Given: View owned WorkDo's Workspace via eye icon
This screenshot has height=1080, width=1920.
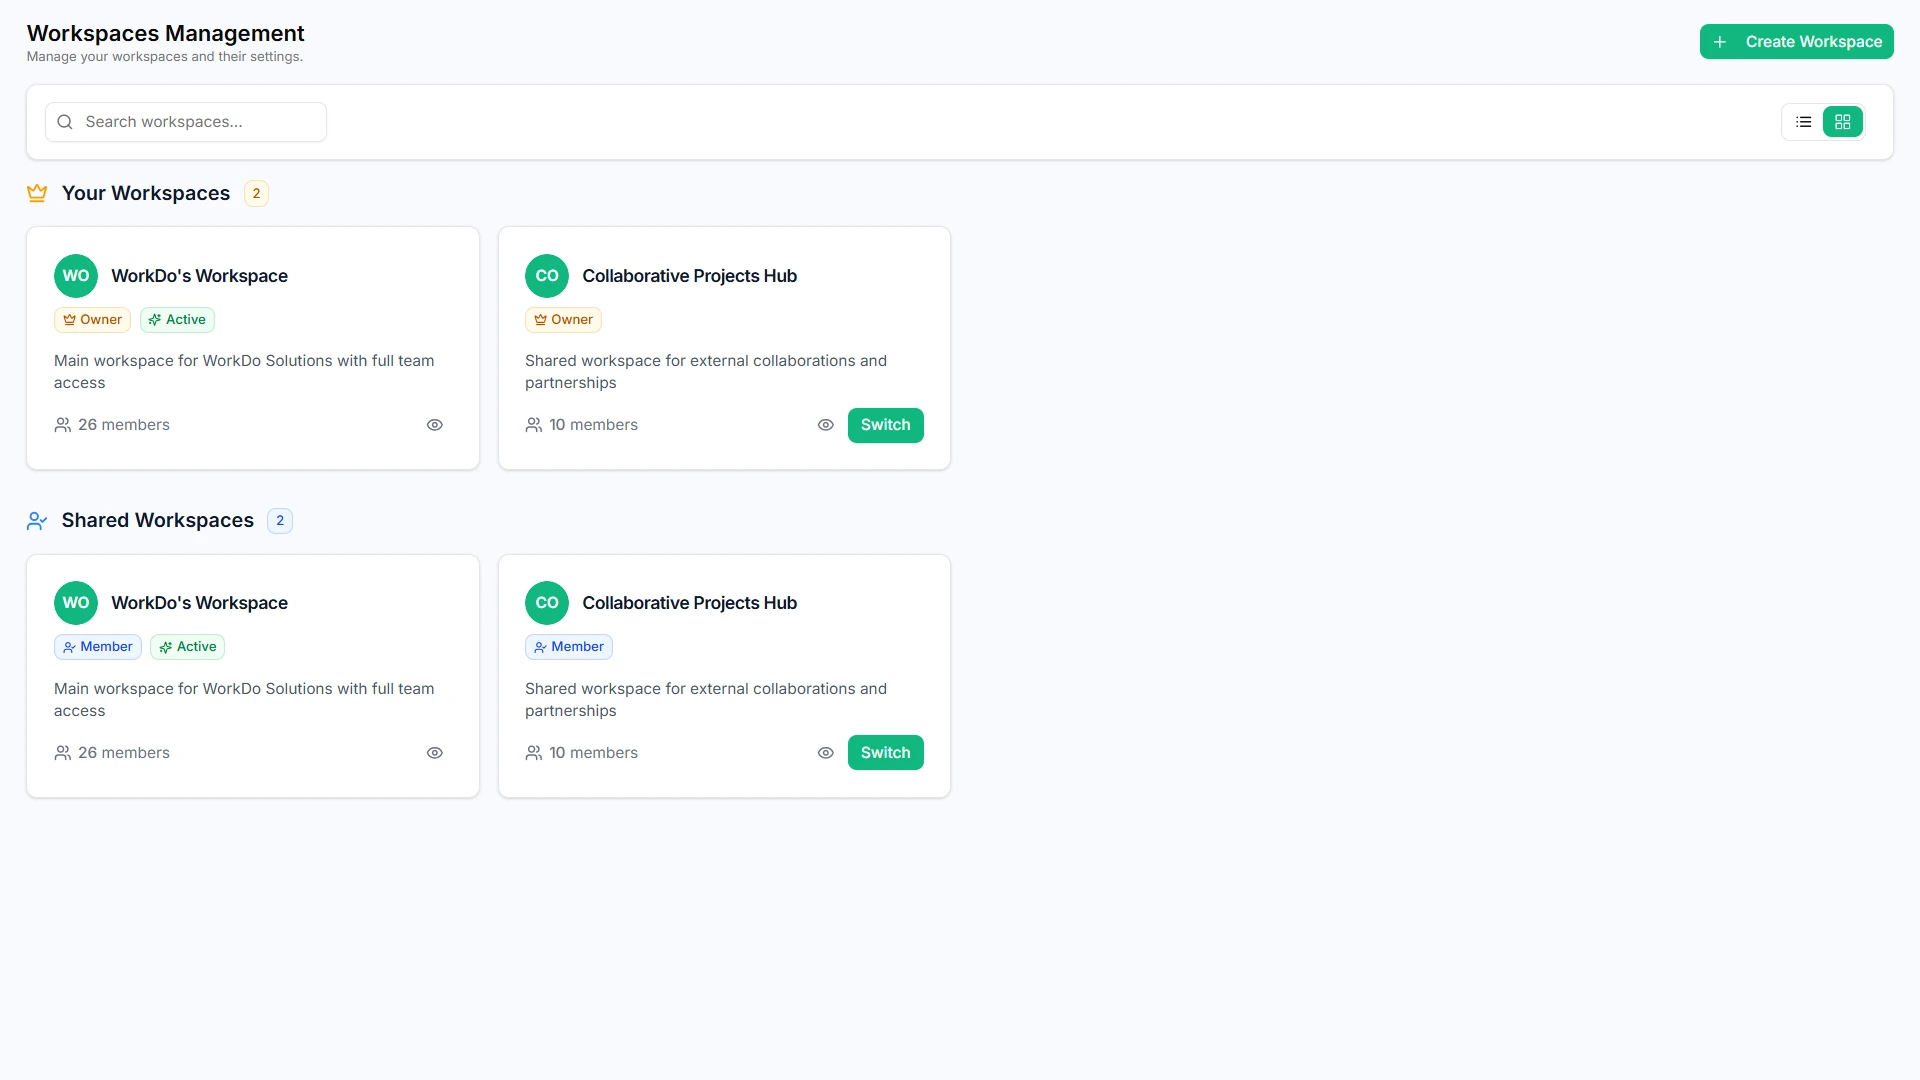Looking at the screenshot, I should [x=435, y=425].
